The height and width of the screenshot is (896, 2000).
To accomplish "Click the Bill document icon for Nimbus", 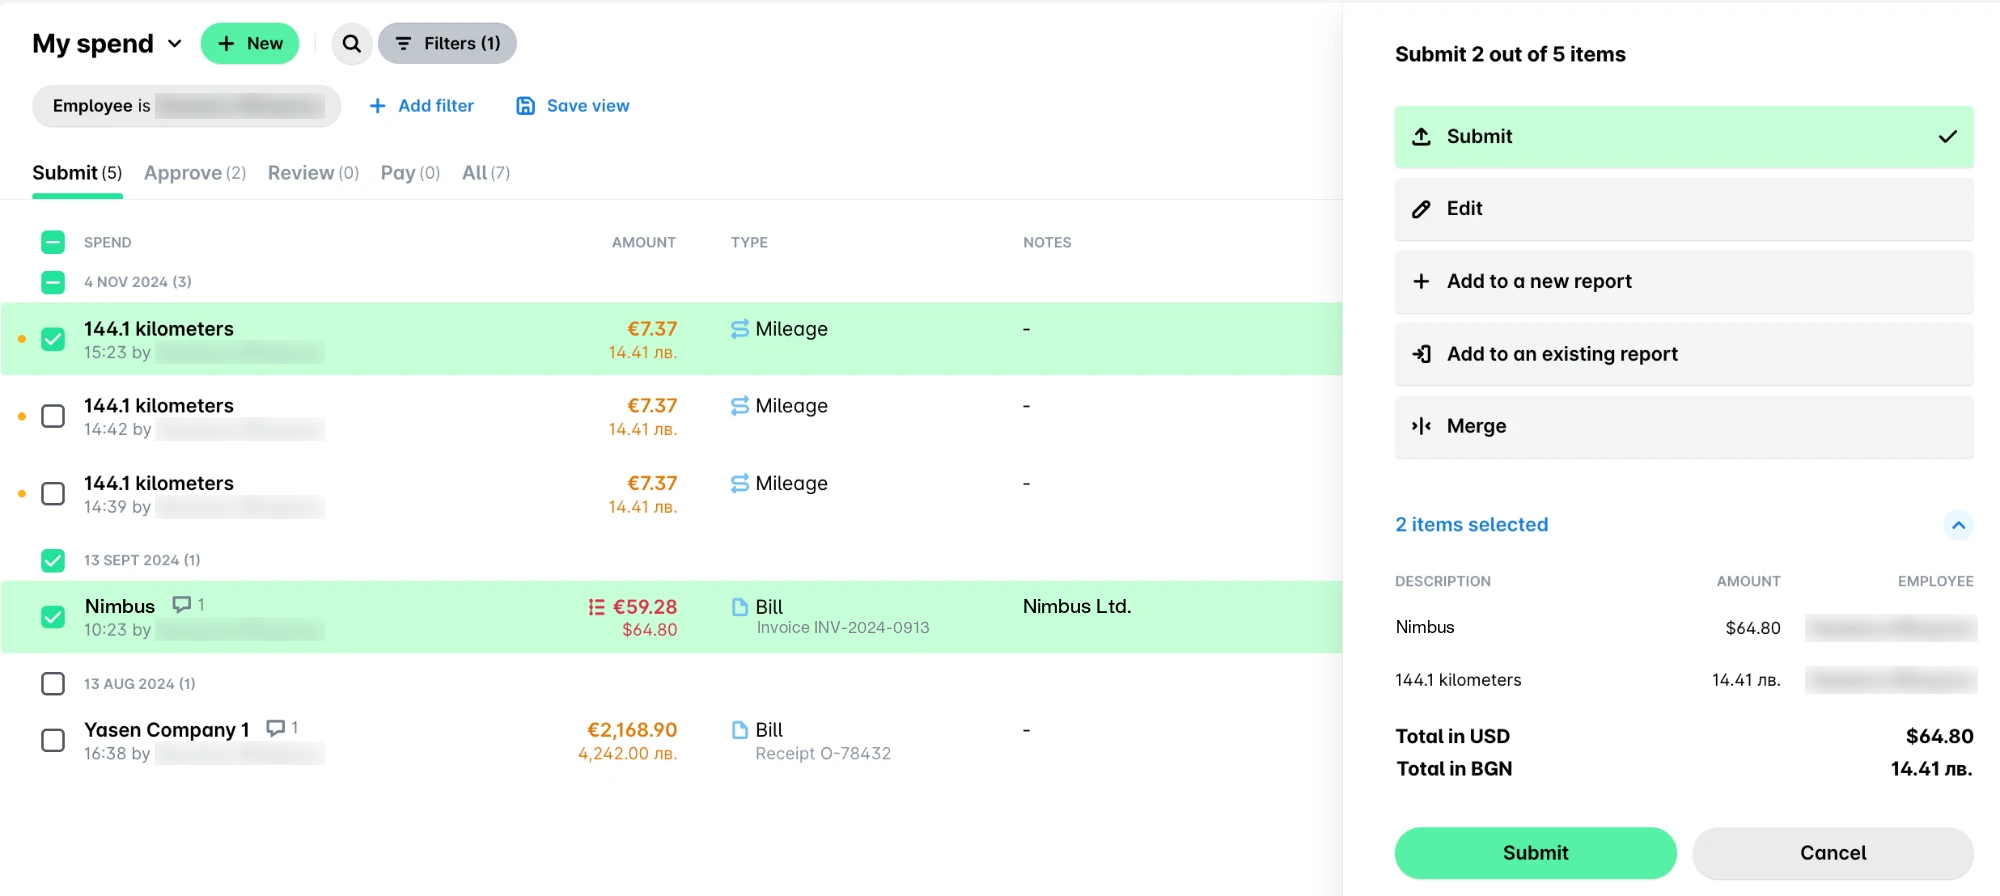I will tap(740, 607).
